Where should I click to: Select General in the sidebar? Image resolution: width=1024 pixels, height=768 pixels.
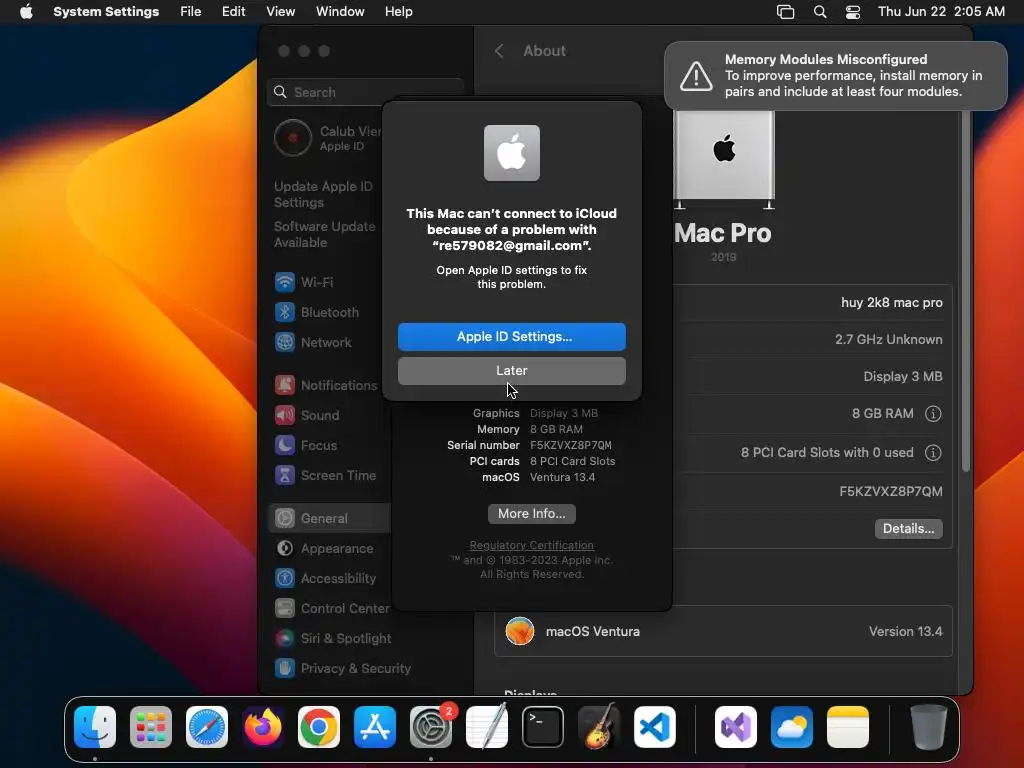pyautogui.click(x=330, y=519)
